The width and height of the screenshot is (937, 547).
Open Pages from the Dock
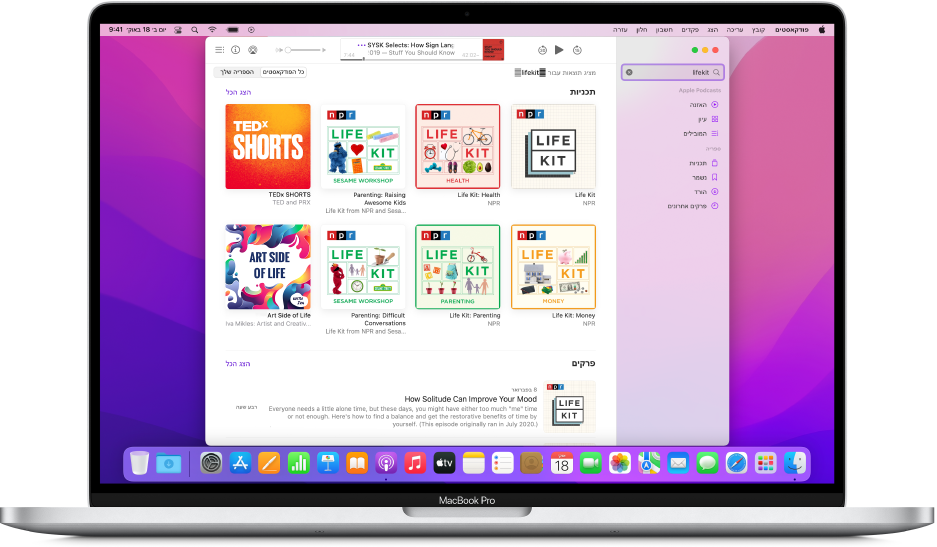(269, 463)
